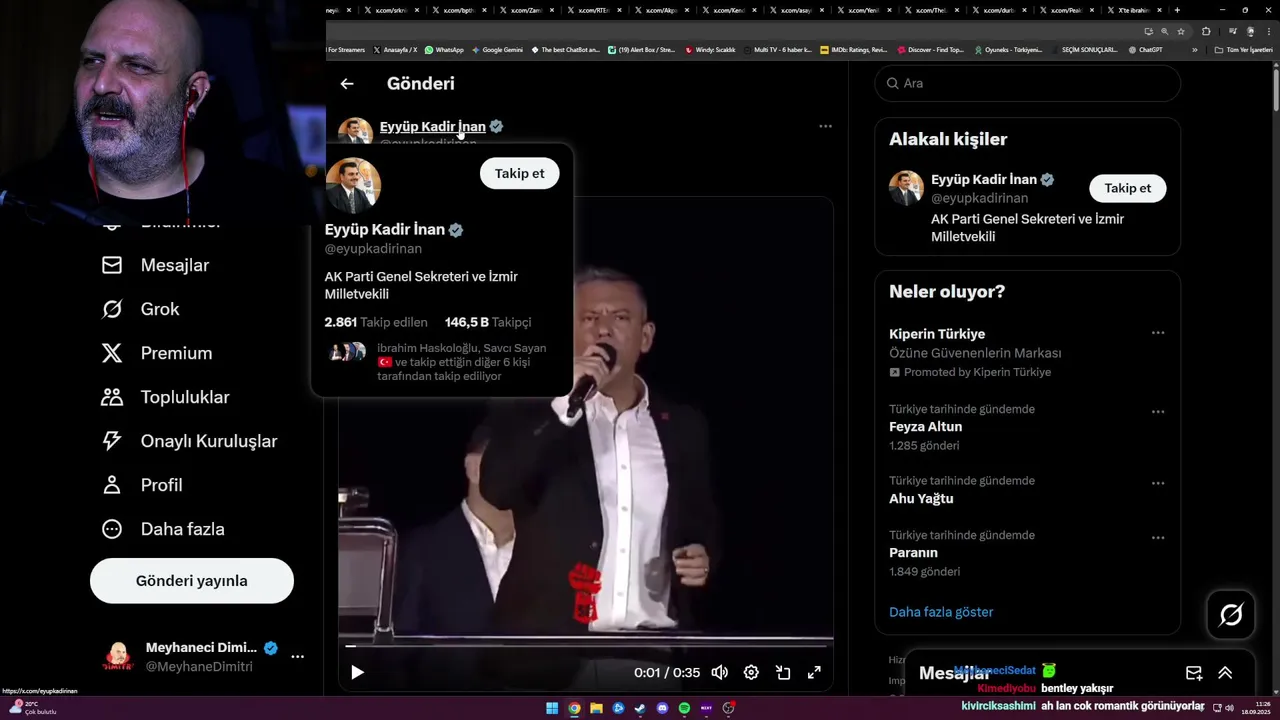The height and width of the screenshot is (720, 1280).
Task: Open Chrome from the taskbar
Action: [574, 708]
